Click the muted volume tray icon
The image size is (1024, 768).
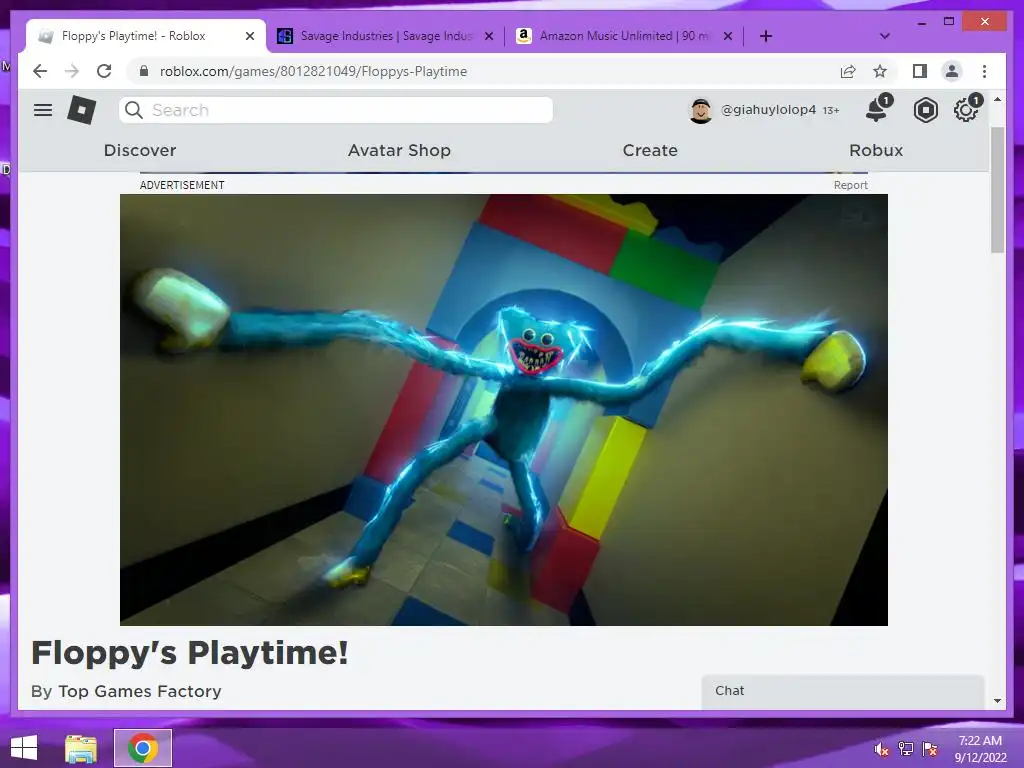[x=881, y=749]
